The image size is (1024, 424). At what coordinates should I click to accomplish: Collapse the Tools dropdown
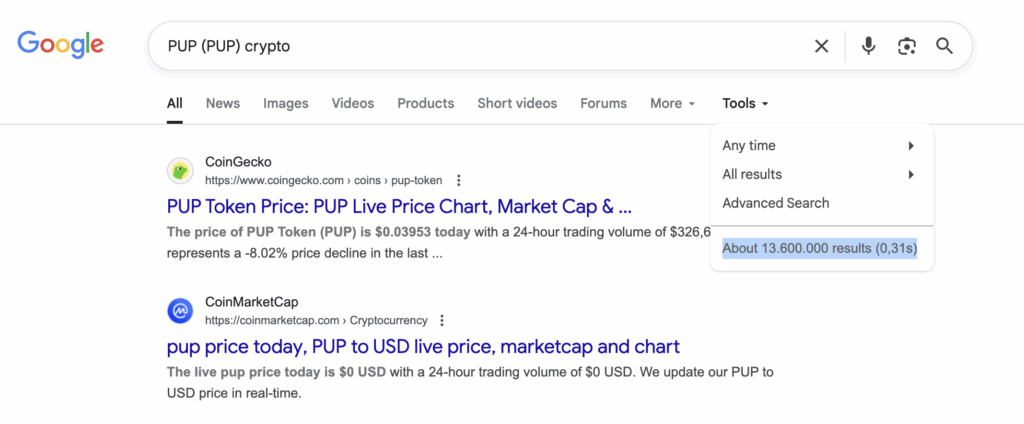[745, 103]
